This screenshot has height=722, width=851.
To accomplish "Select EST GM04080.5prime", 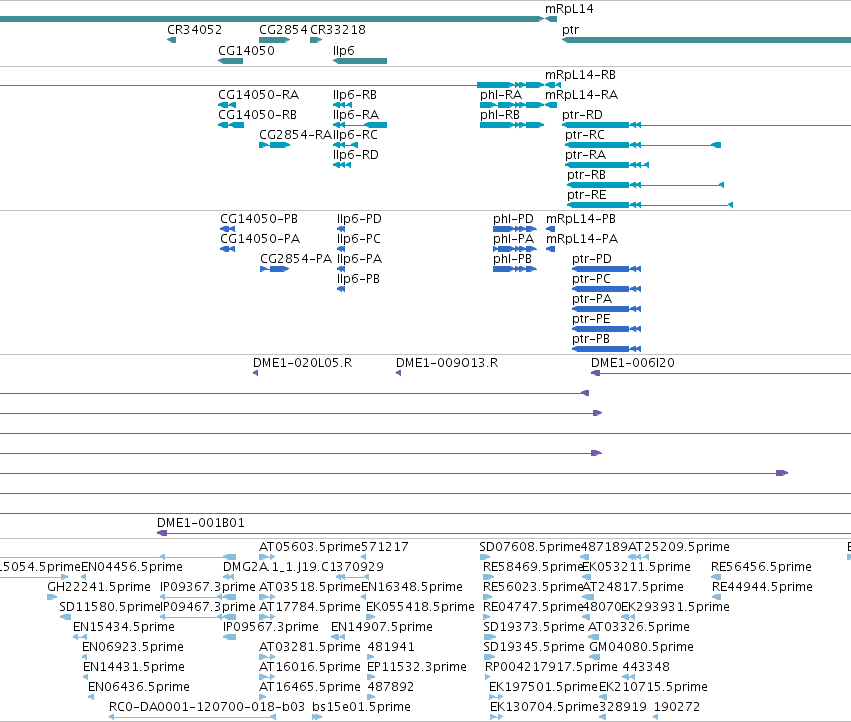I will pyautogui.click(x=595, y=657).
